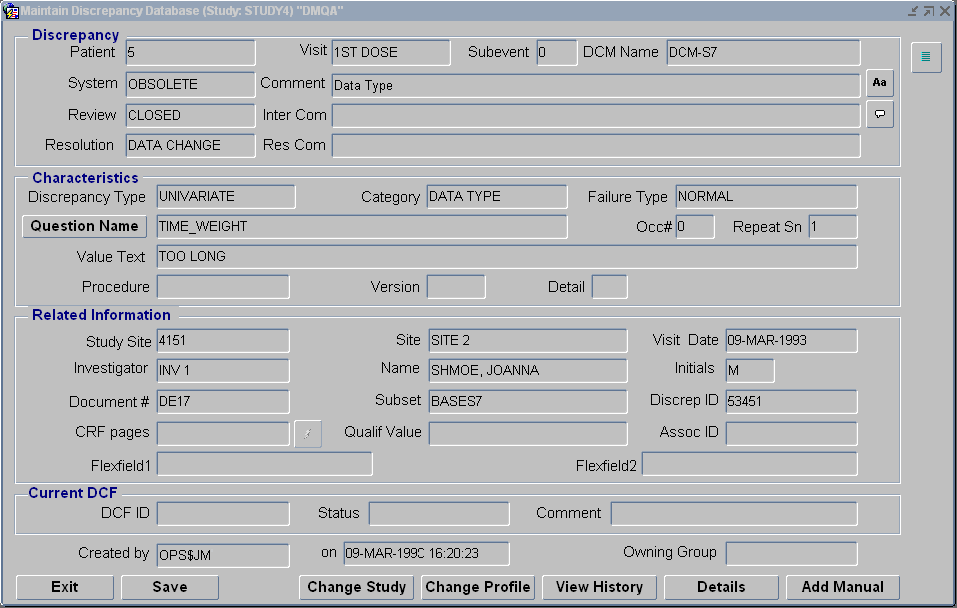Click the application icon in the title bar
Image resolution: width=957 pixels, height=608 pixels.
11,10
